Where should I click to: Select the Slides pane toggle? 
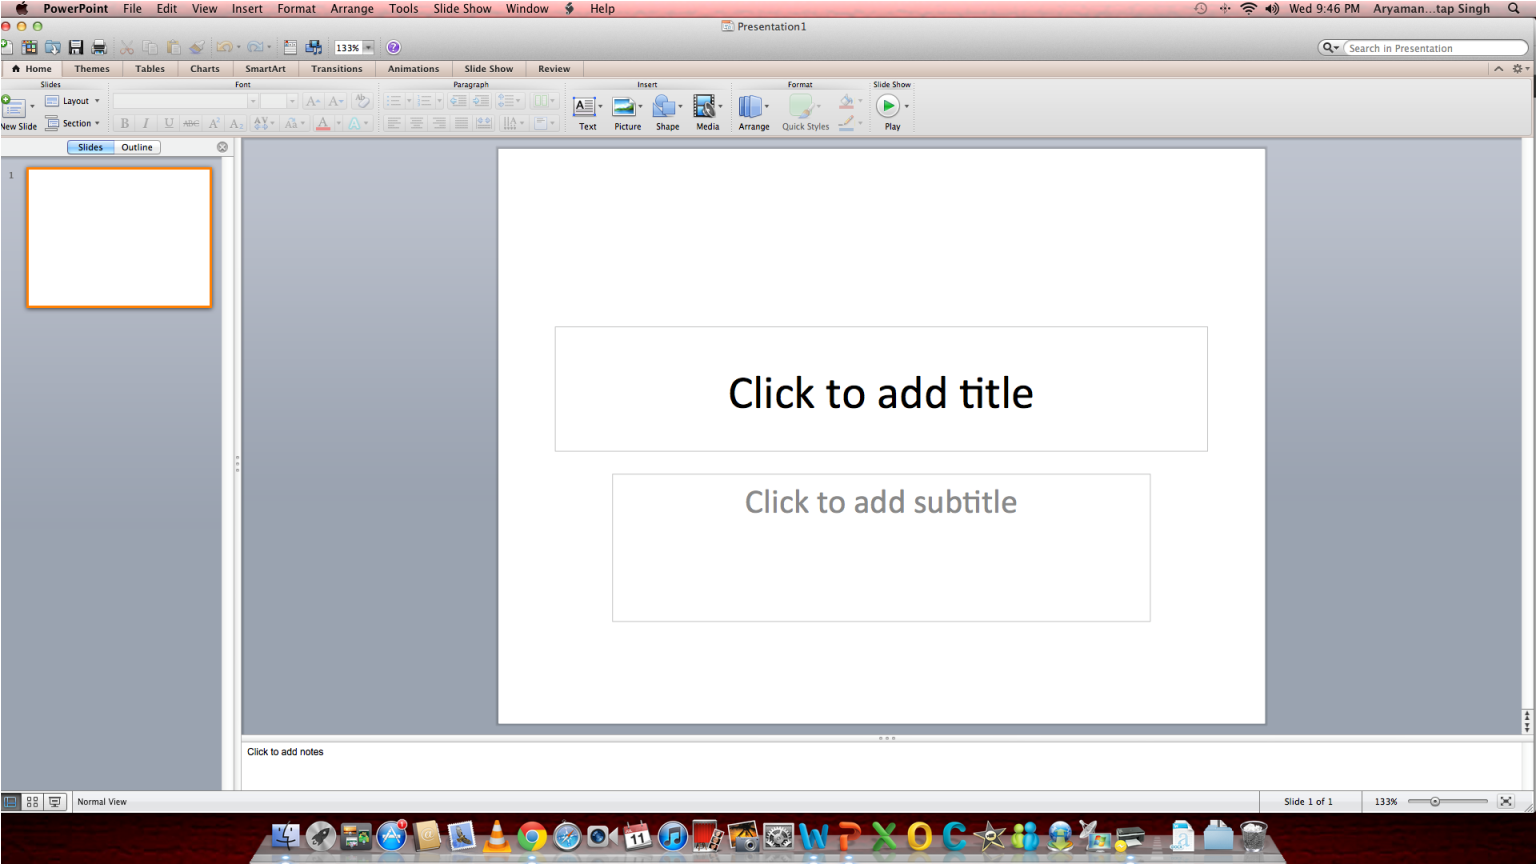91,147
